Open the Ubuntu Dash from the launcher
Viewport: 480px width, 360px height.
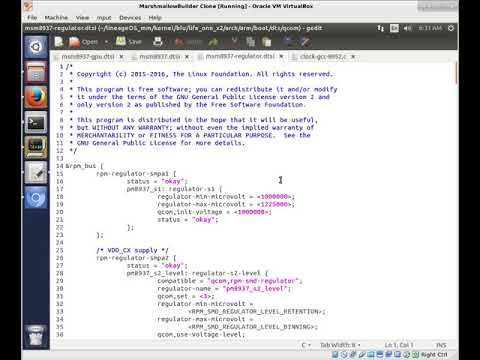point(36,47)
